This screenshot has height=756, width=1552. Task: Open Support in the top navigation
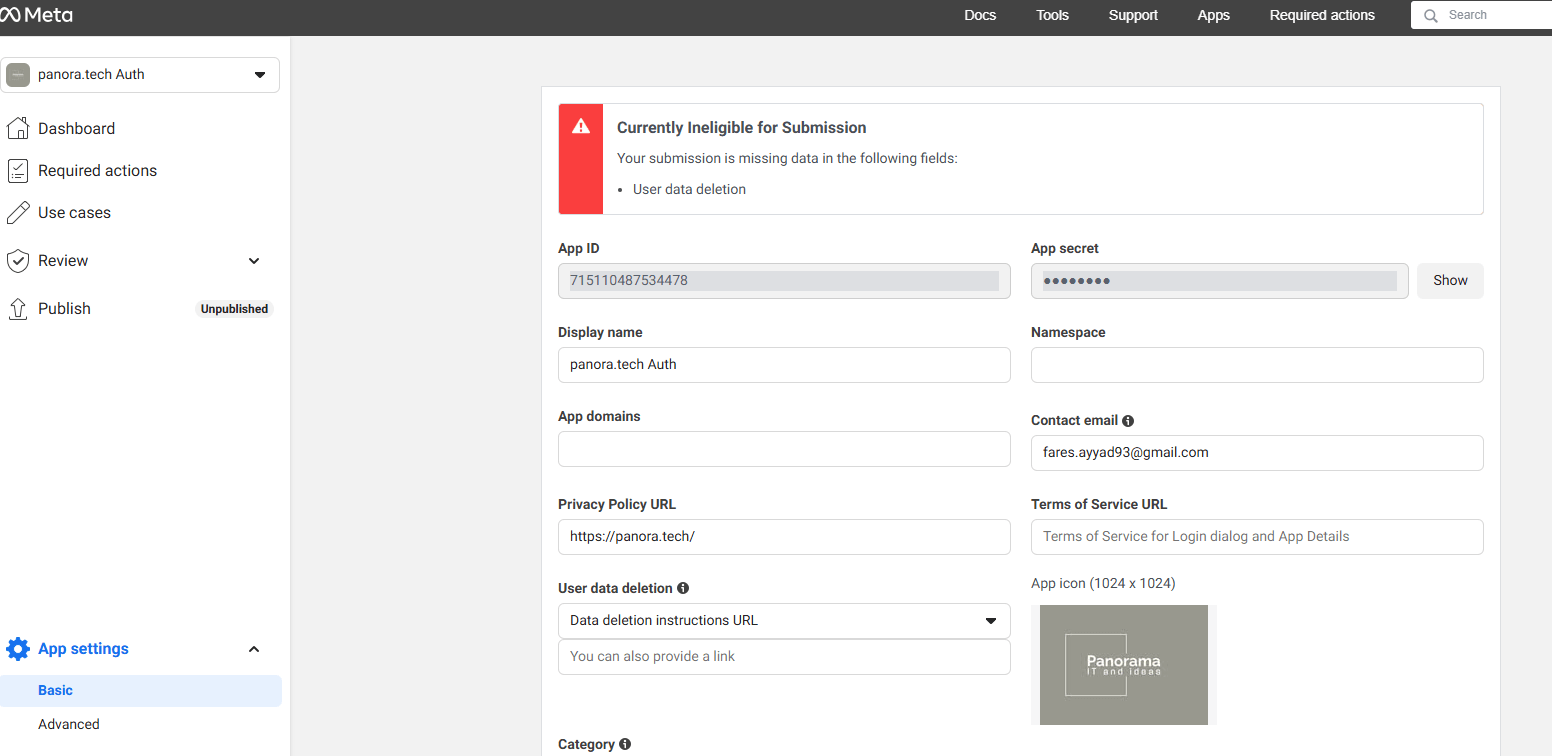point(1133,15)
